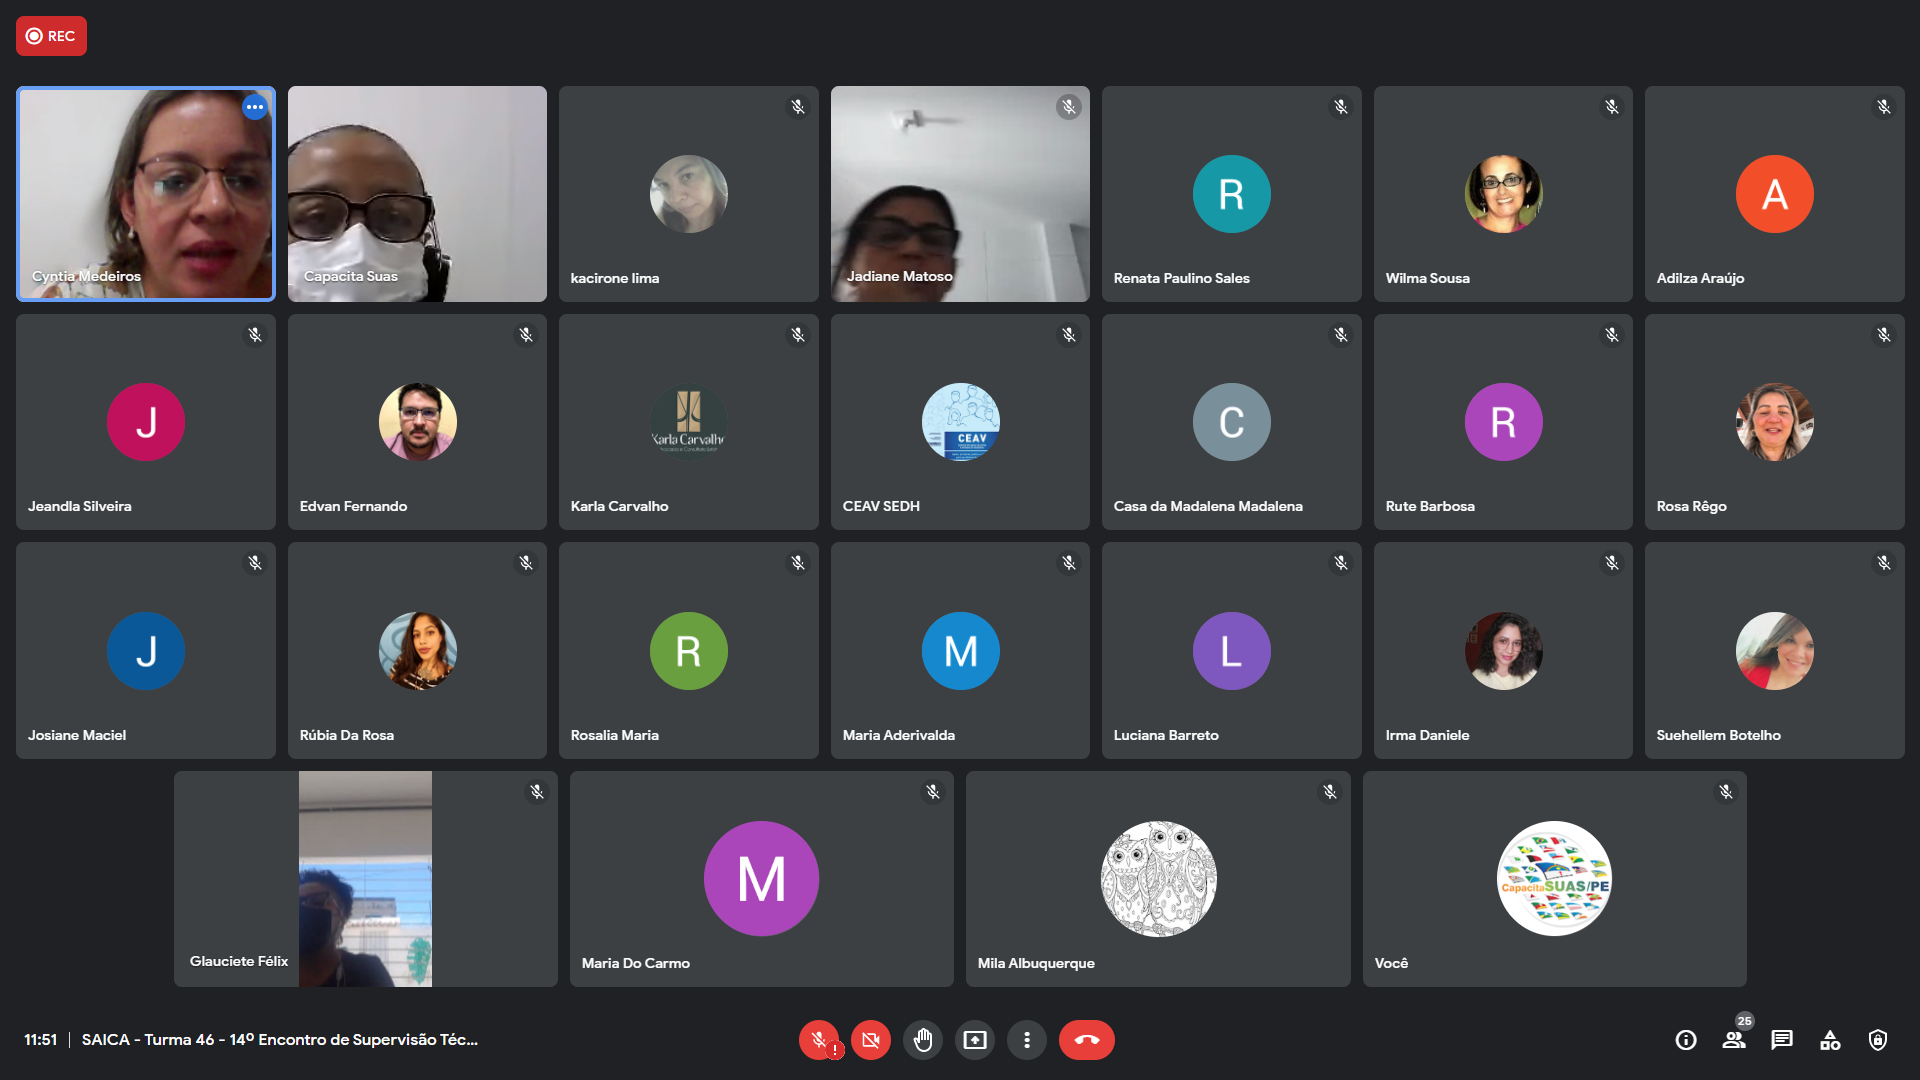Open host controls shield lock icon
Viewport: 1920px width, 1080px height.
1878,1040
